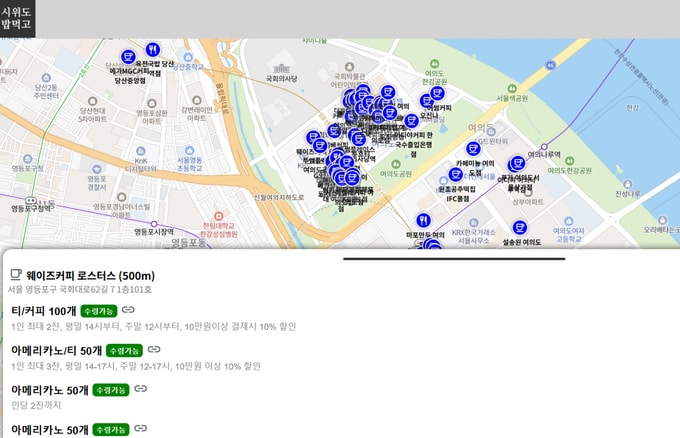Click address 서울 영등포구 국회대로62길 7 1층101호

(80, 289)
